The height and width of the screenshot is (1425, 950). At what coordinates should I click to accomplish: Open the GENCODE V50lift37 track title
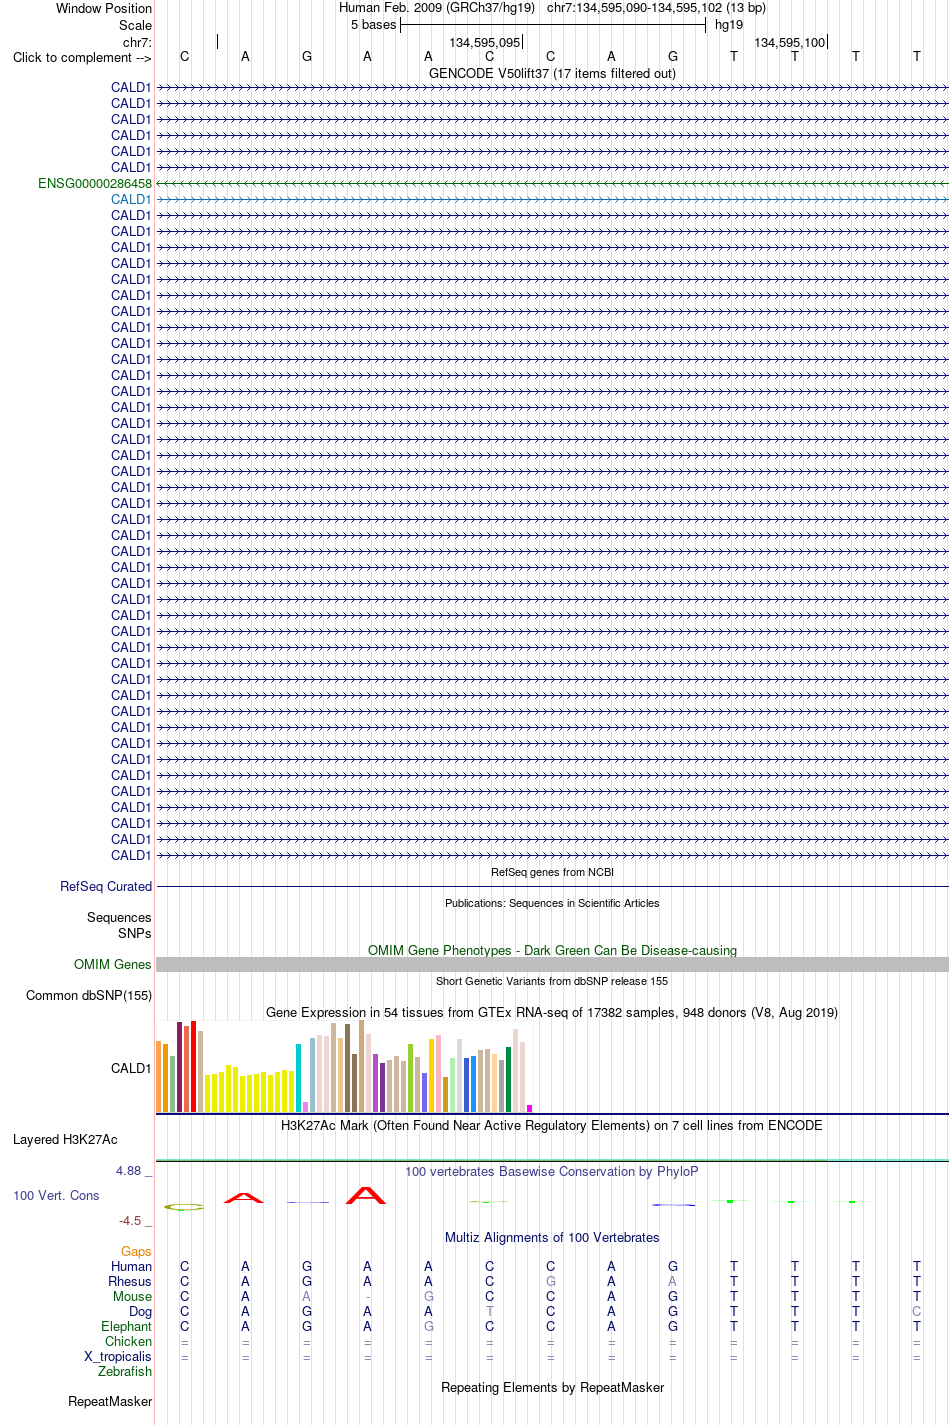coord(552,73)
